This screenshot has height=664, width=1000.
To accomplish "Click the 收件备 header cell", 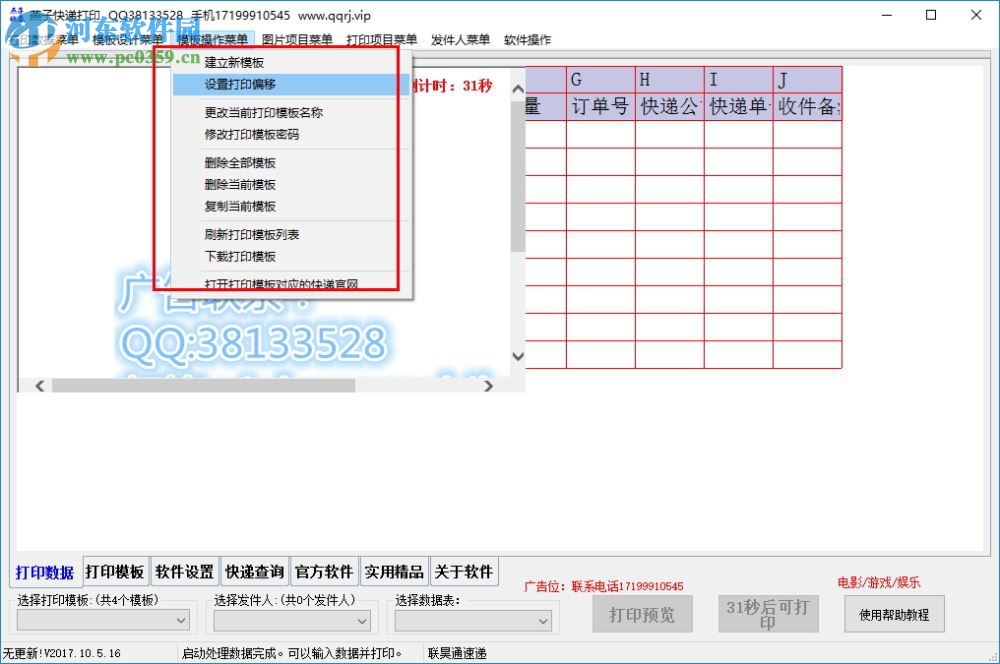I will point(807,107).
